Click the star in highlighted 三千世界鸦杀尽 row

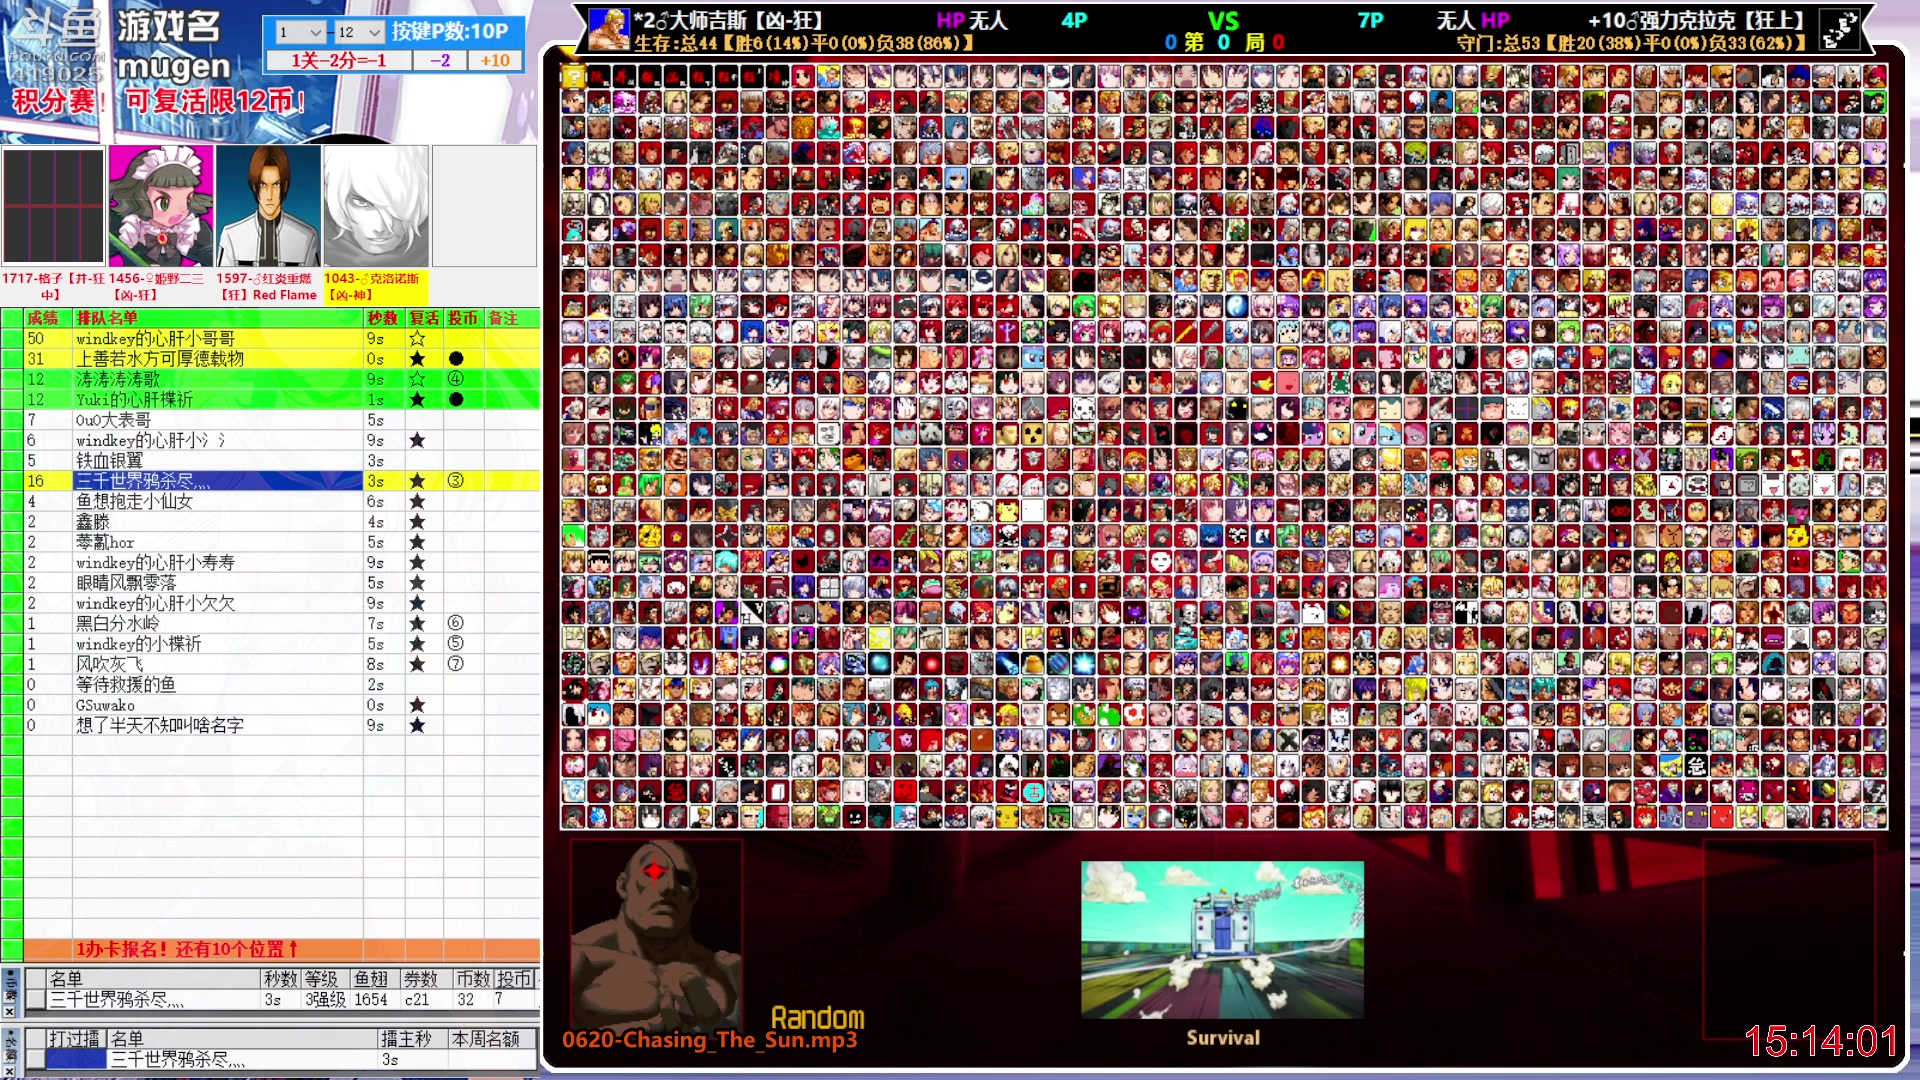[417, 481]
